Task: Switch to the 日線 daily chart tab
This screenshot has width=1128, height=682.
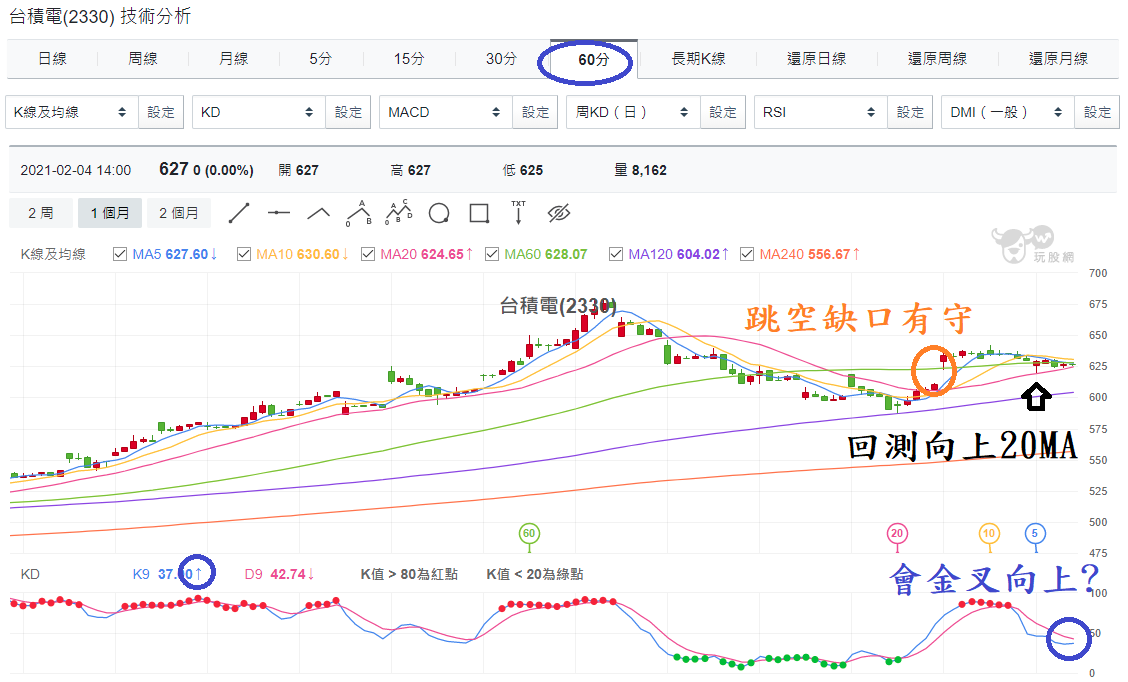Action: pyautogui.click(x=53, y=59)
